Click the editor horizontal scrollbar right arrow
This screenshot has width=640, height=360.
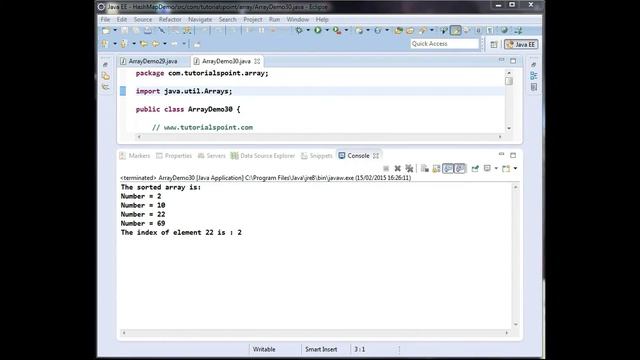[500, 137]
